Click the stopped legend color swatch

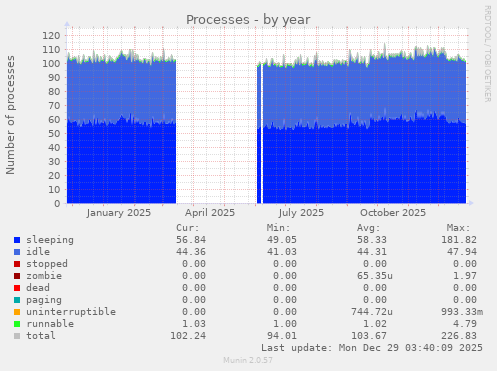tap(17, 264)
